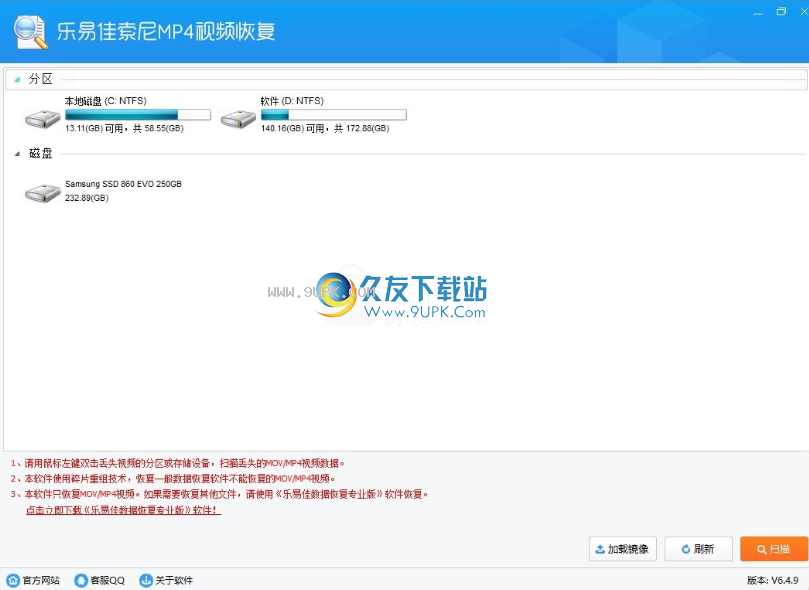The image size is (809, 590).
Task: Open 官方网站 link
Action: 41,580
